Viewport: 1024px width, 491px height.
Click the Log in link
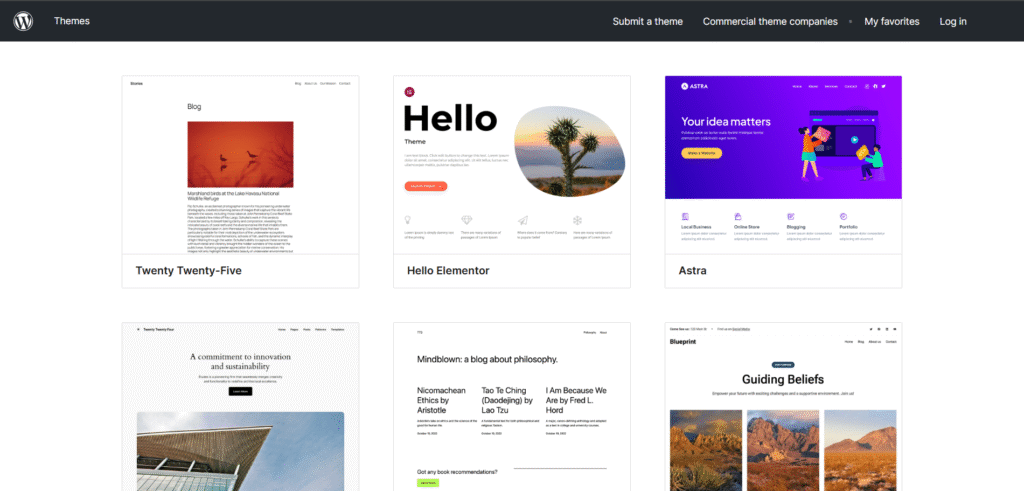(x=953, y=21)
